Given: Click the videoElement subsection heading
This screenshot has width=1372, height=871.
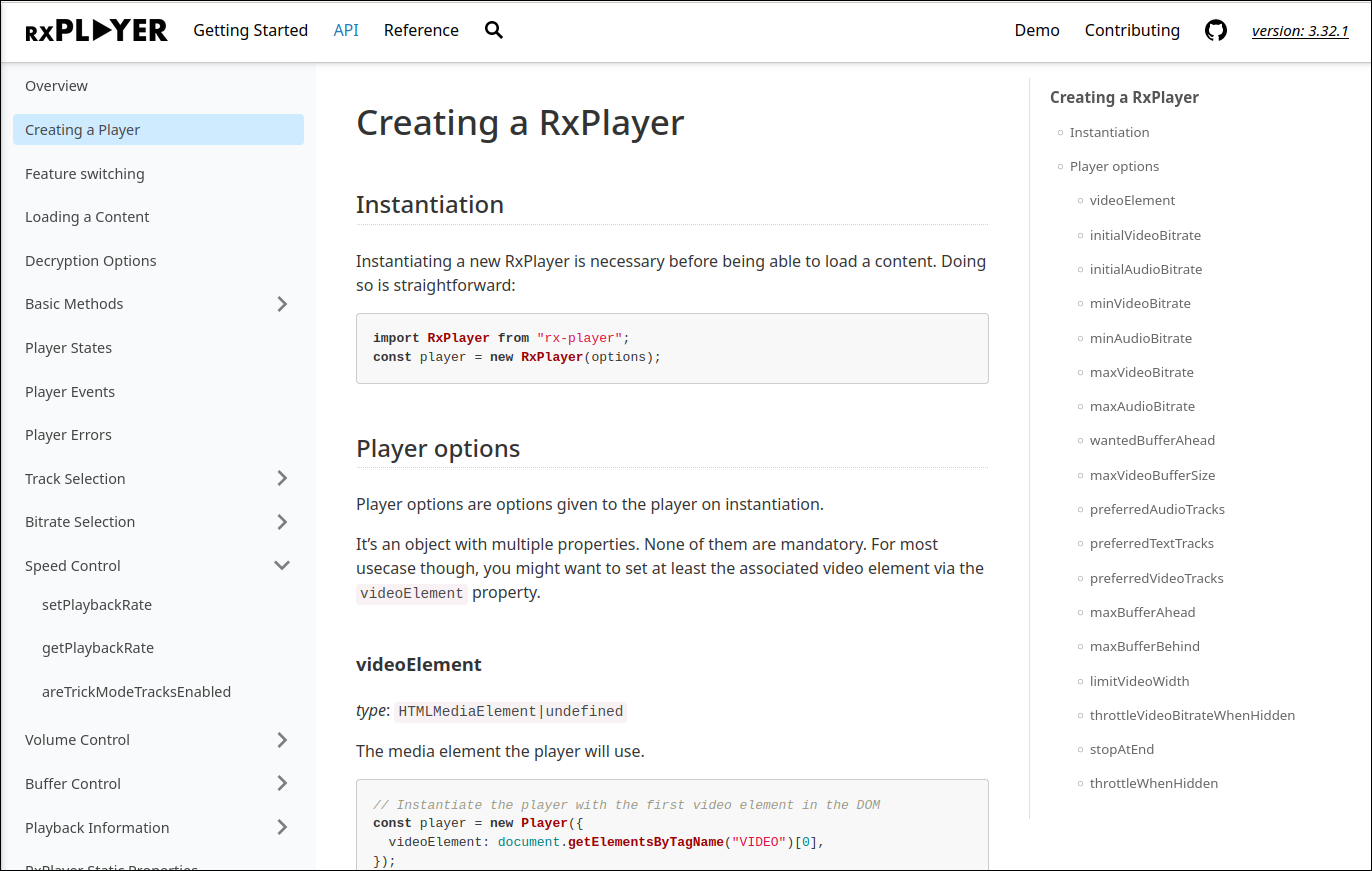Looking at the screenshot, I should click(419, 664).
